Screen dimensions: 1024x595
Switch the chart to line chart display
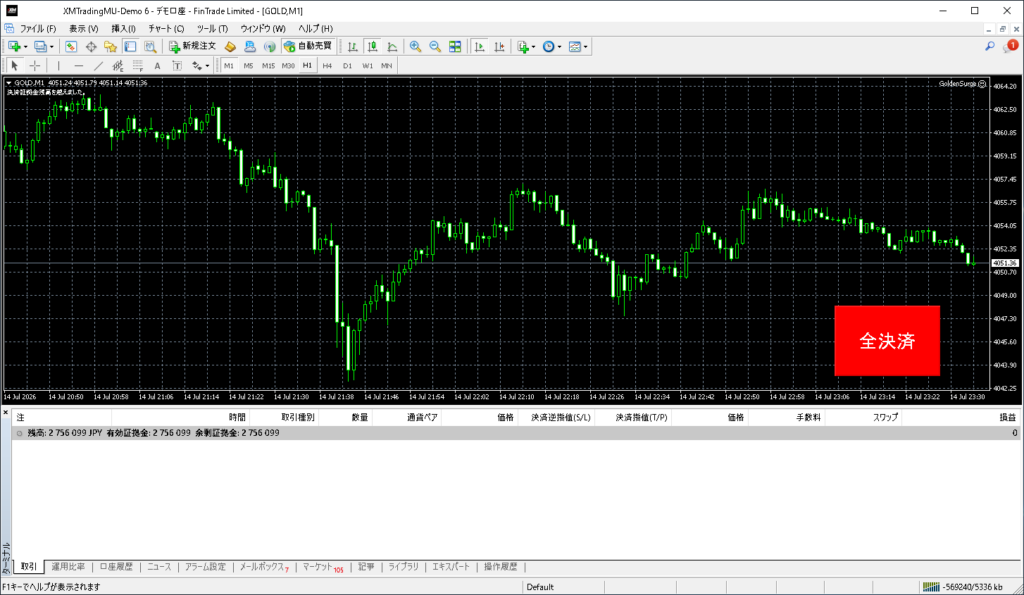pos(392,46)
